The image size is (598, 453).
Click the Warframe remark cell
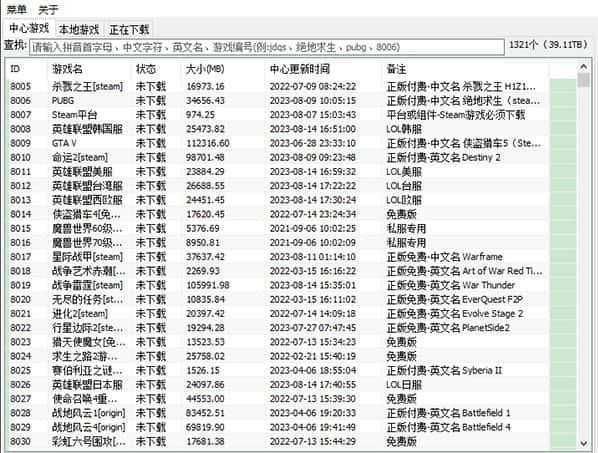coord(445,257)
